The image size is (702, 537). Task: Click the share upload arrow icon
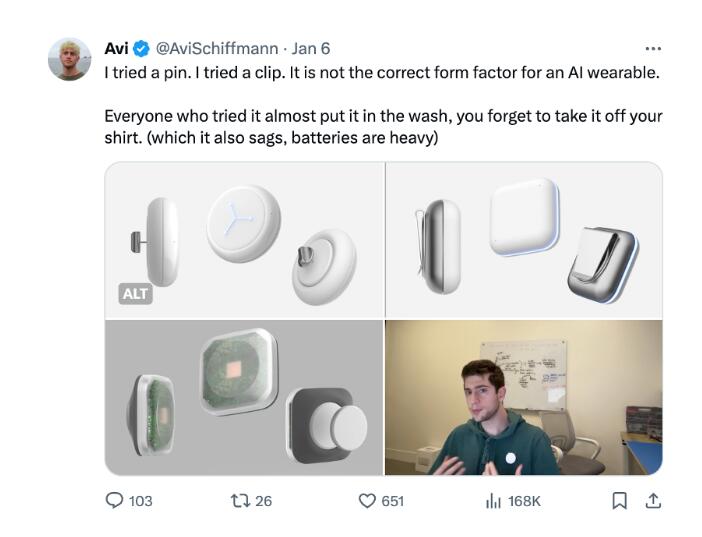[x=653, y=500]
